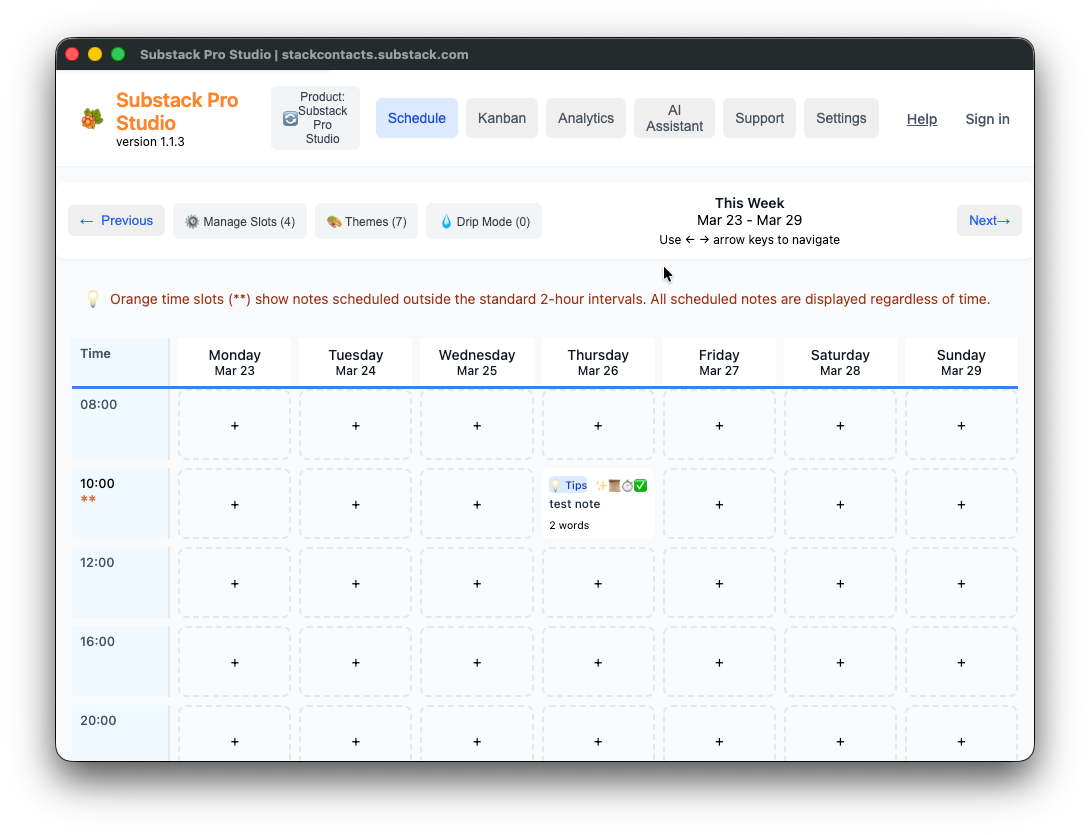Add a note at 08:00 on Sunday
The width and height of the screenshot is (1090, 835).
[x=961, y=425]
